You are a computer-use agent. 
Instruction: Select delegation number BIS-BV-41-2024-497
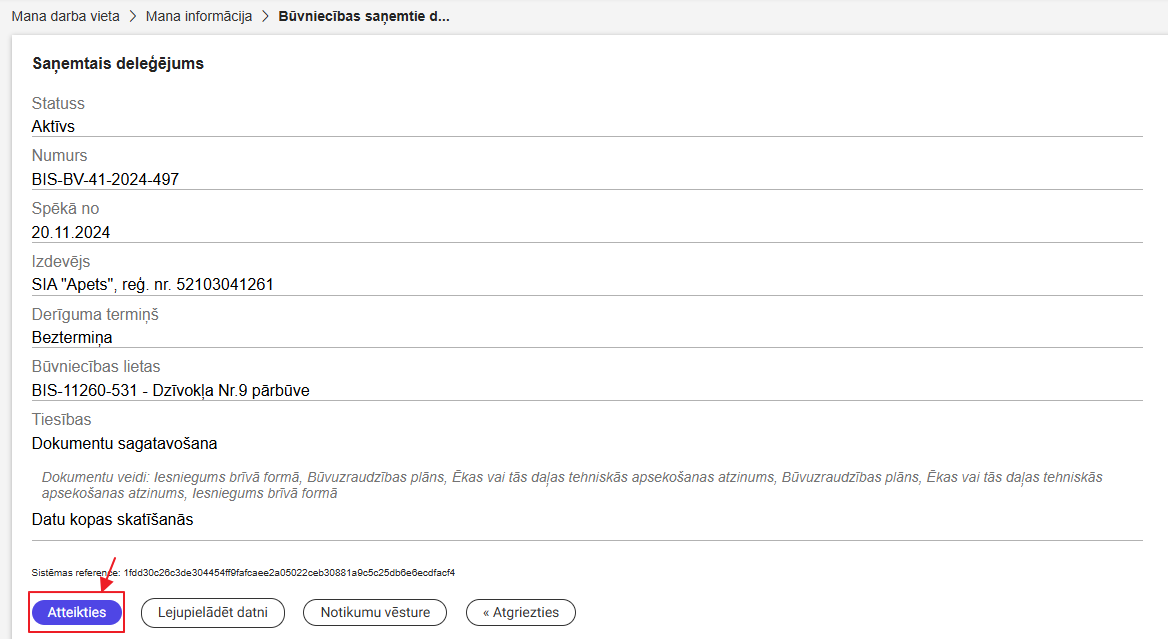click(105, 180)
